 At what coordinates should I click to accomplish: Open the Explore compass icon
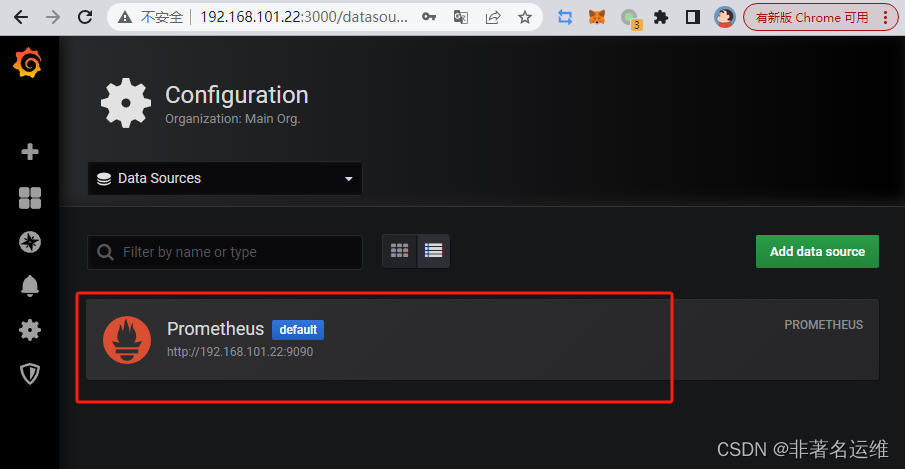point(29,242)
